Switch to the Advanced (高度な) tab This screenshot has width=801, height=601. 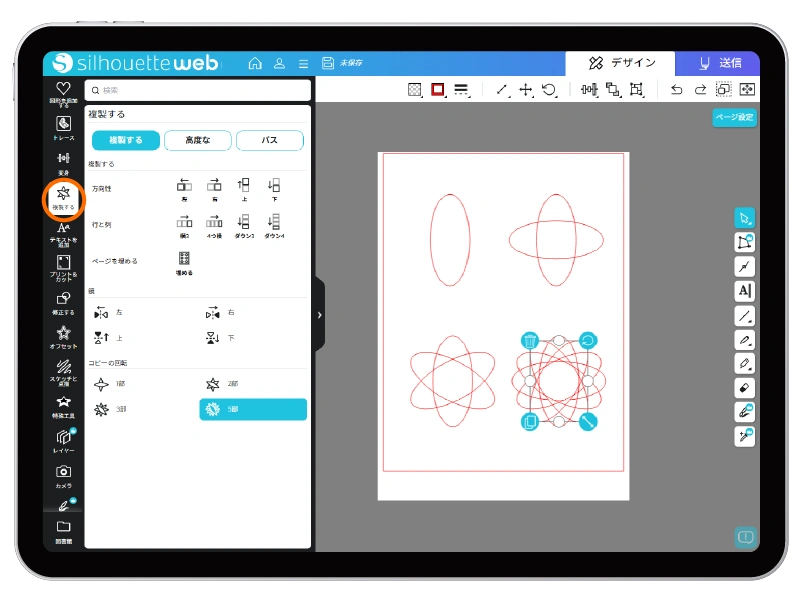tap(198, 140)
